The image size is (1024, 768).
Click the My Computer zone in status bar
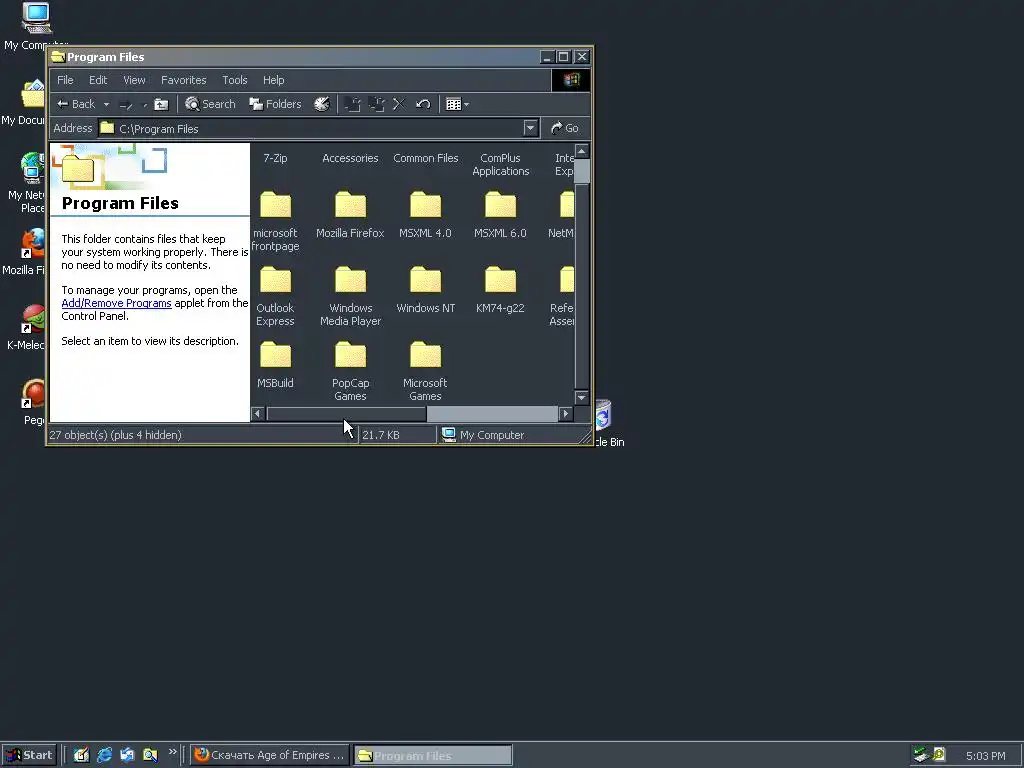click(x=483, y=435)
